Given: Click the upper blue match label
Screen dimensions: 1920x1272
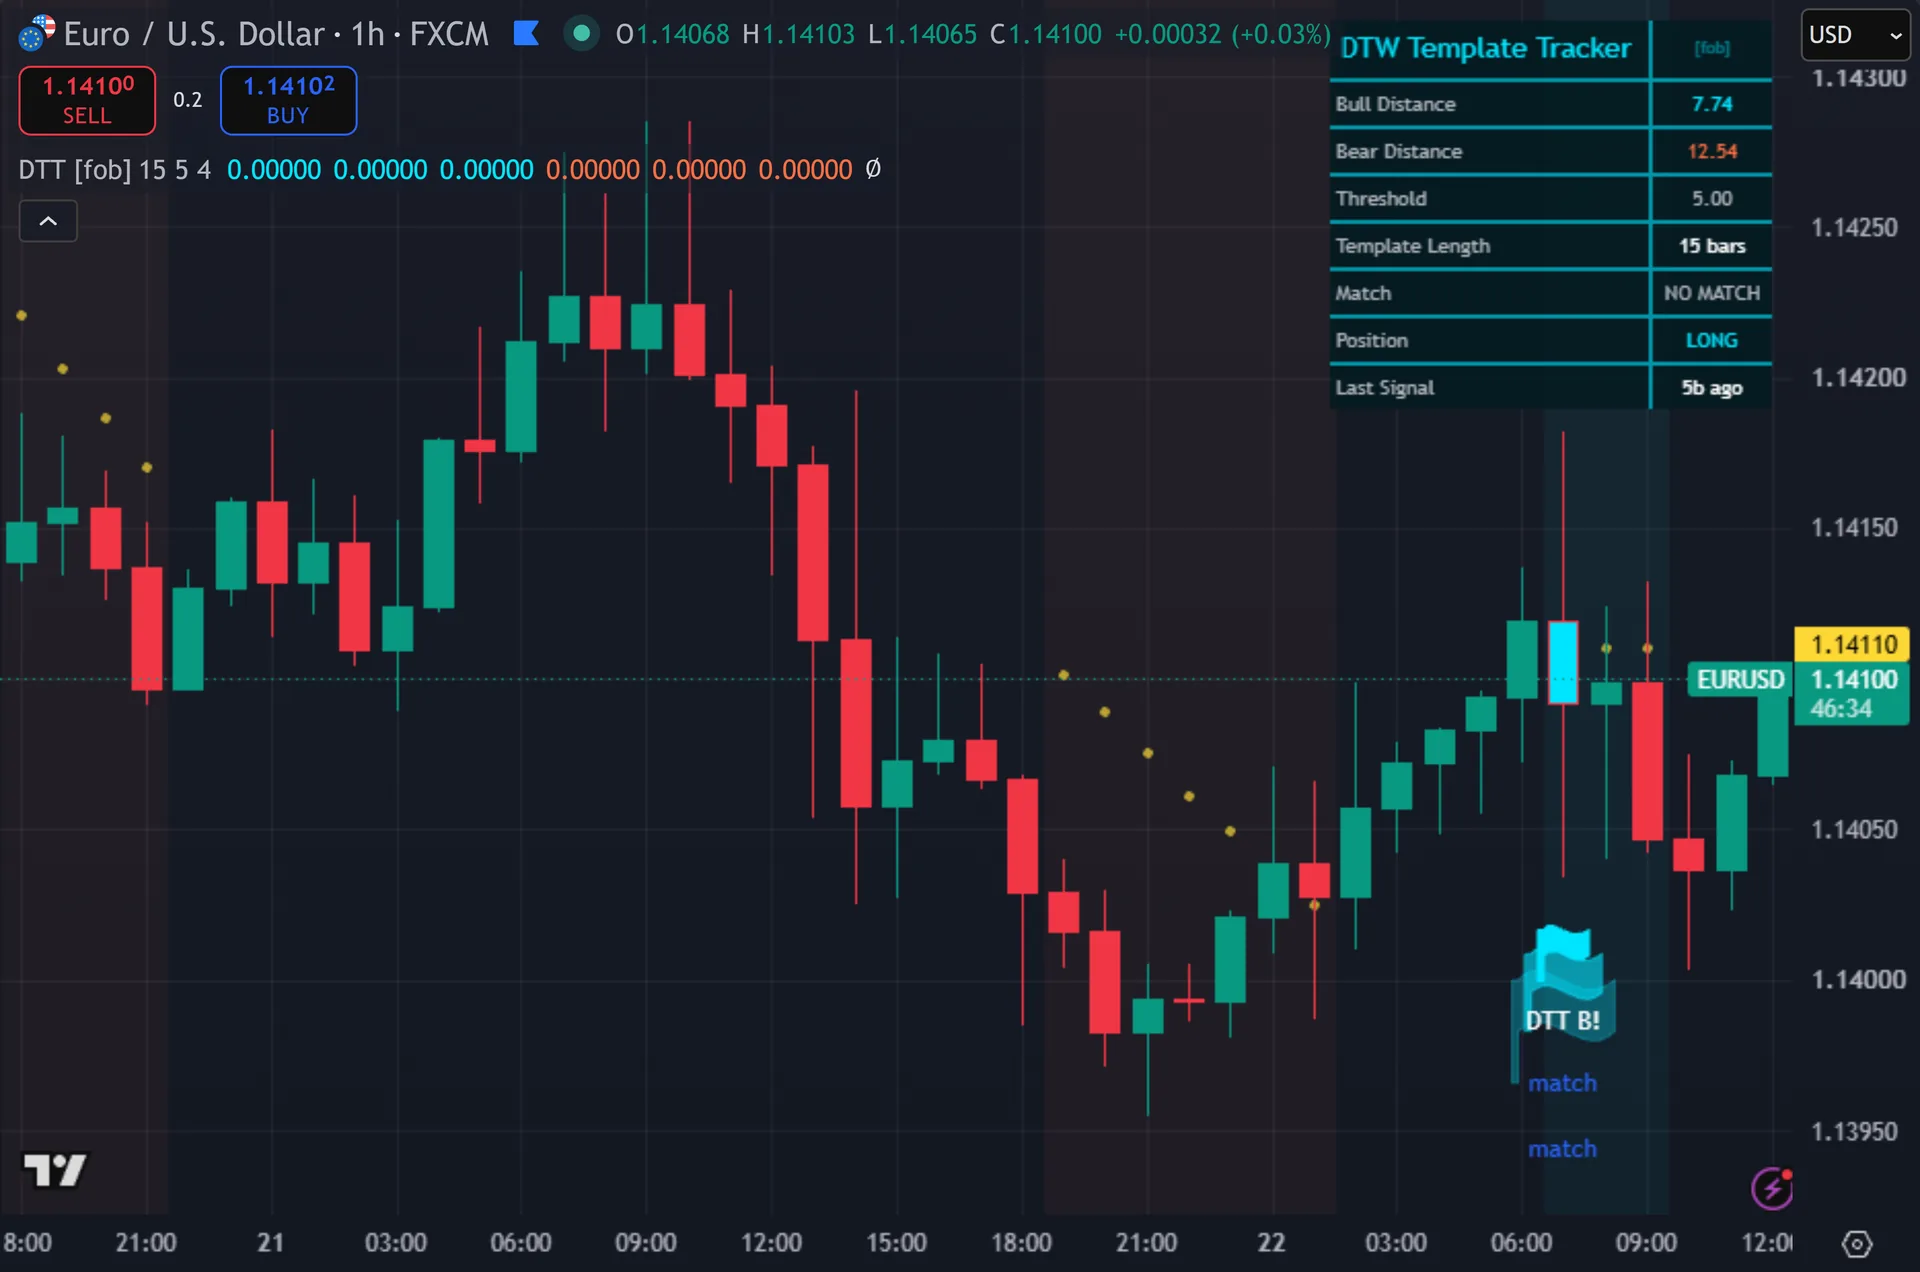Looking at the screenshot, I should coord(1562,1083).
